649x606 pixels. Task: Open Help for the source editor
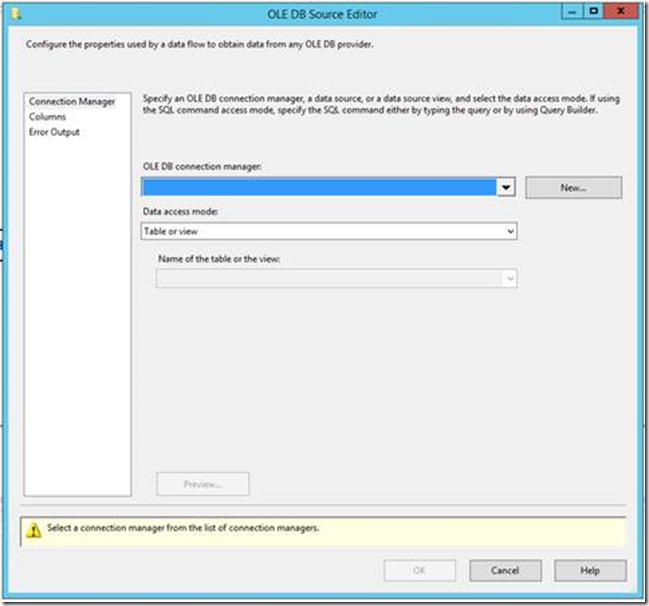(x=590, y=570)
